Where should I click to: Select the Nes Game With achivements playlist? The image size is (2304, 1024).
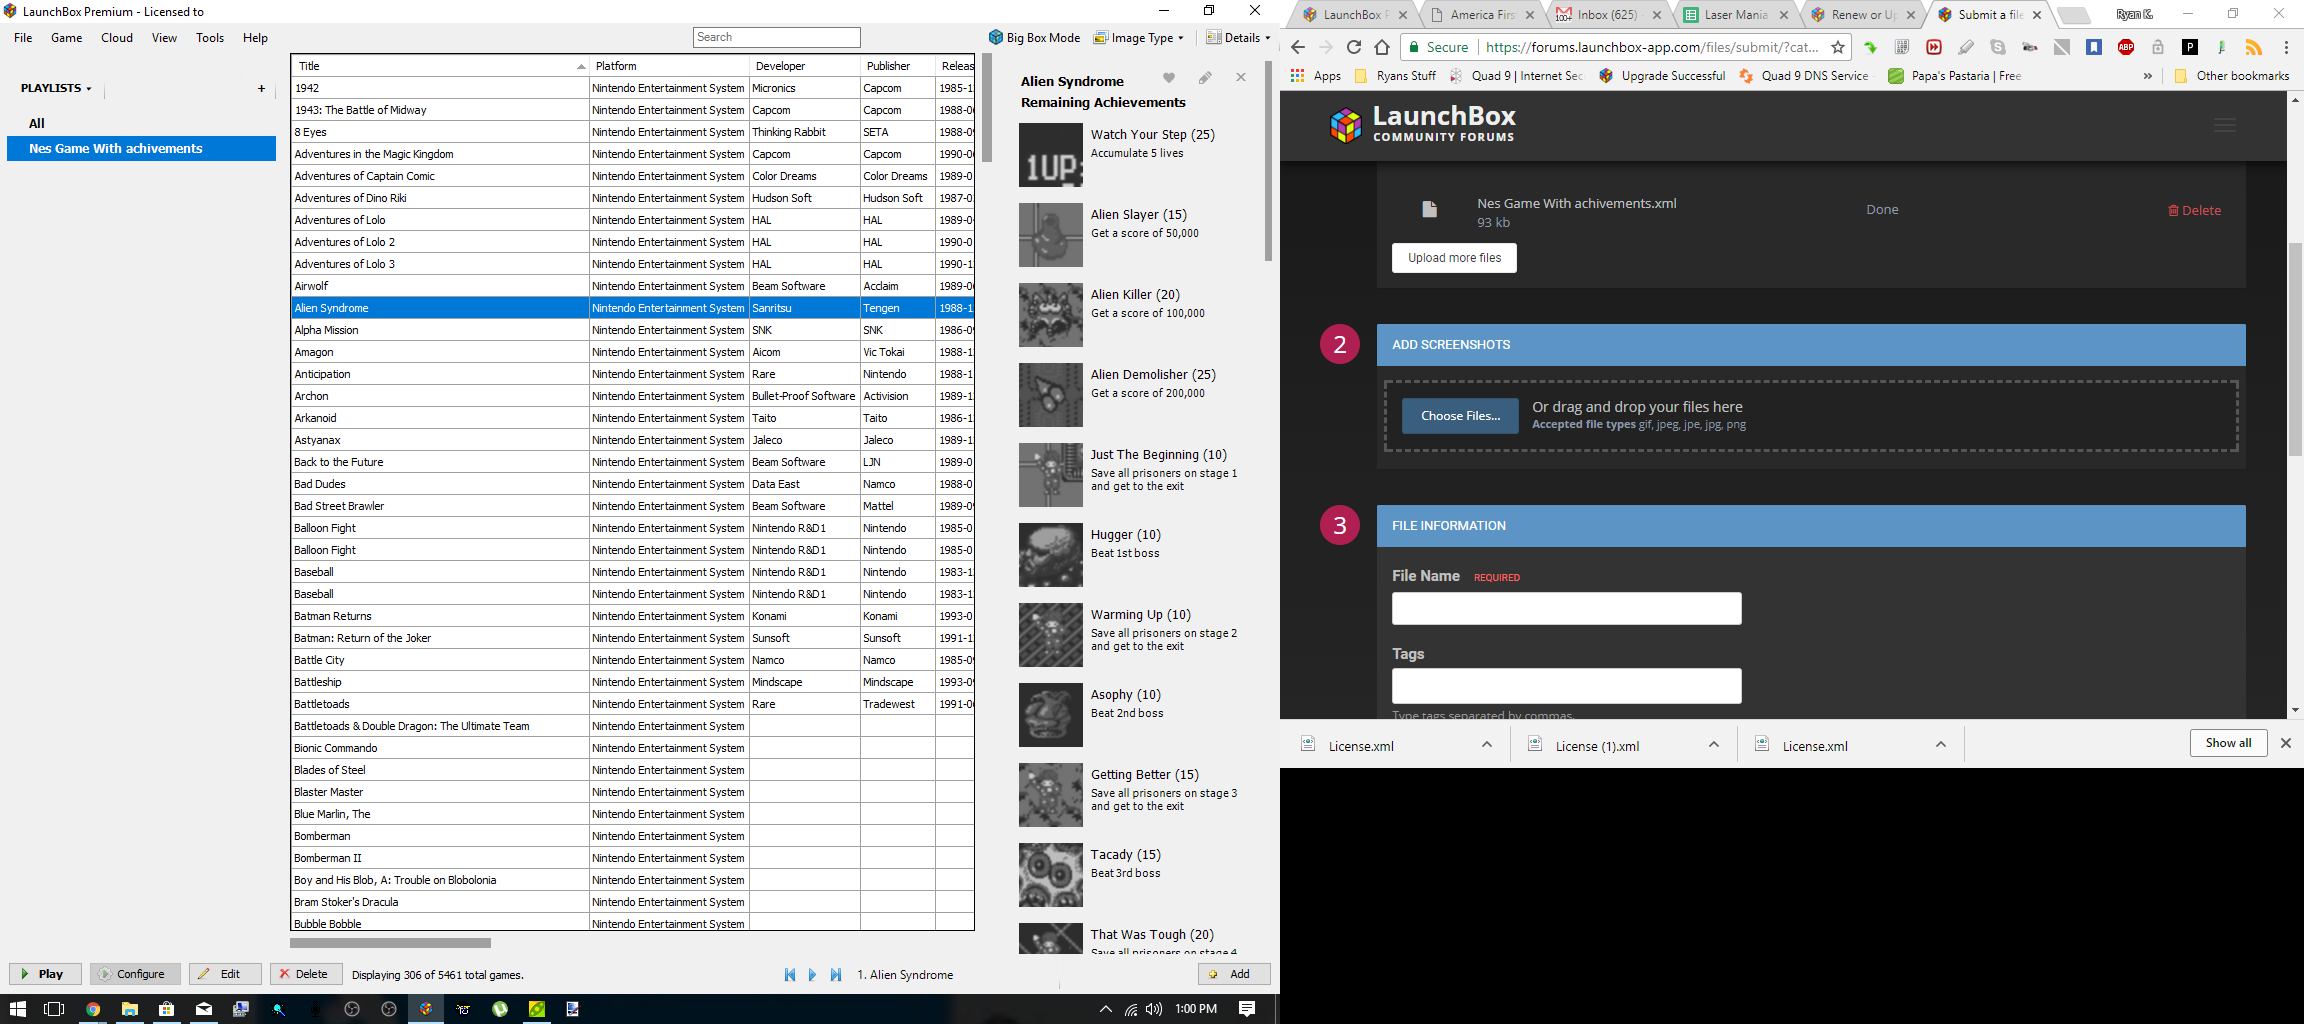pyautogui.click(x=141, y=148)
